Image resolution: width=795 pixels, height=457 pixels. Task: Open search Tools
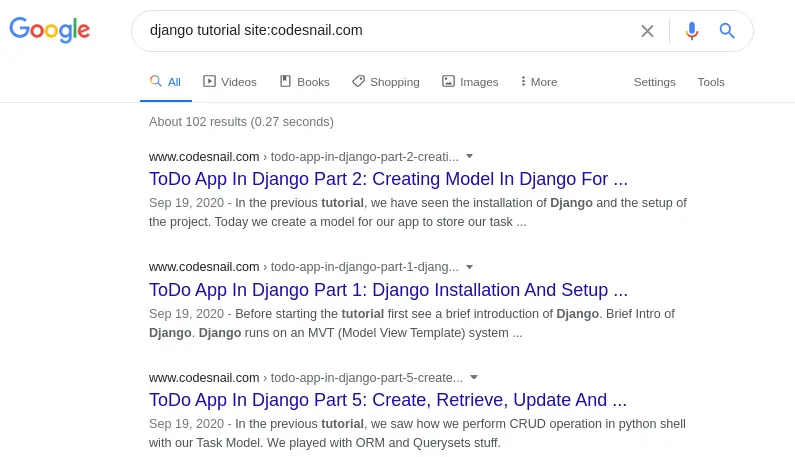click(x=711, y=82)
